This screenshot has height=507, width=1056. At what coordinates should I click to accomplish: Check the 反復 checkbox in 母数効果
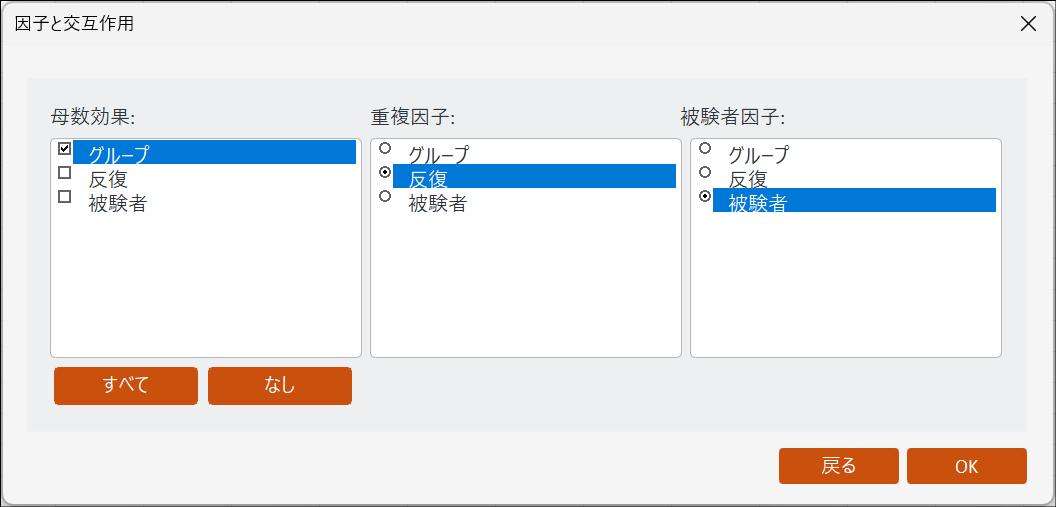pos(65,173)
